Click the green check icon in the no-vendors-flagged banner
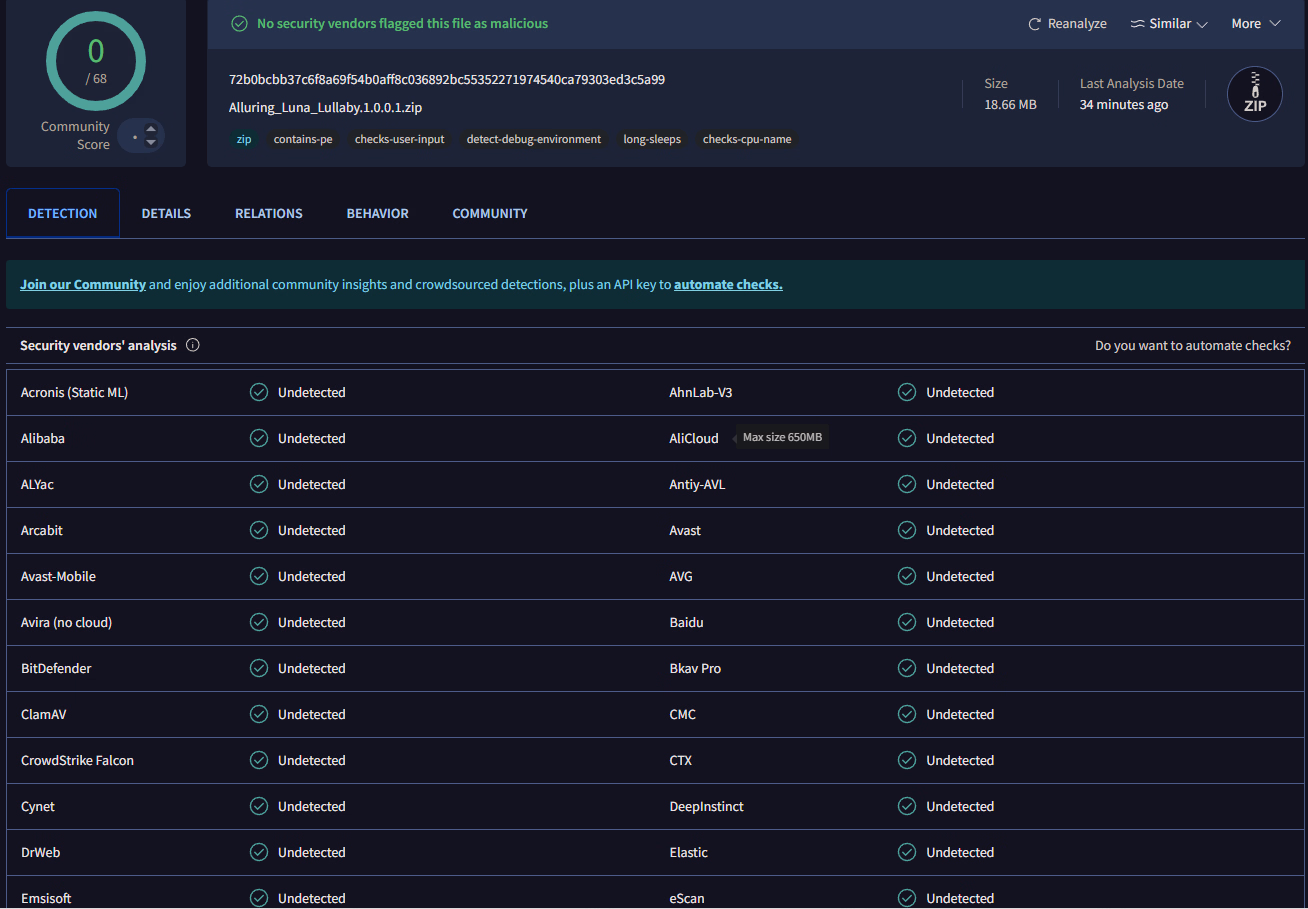The image size is (1308, 909). coord(239,23)
